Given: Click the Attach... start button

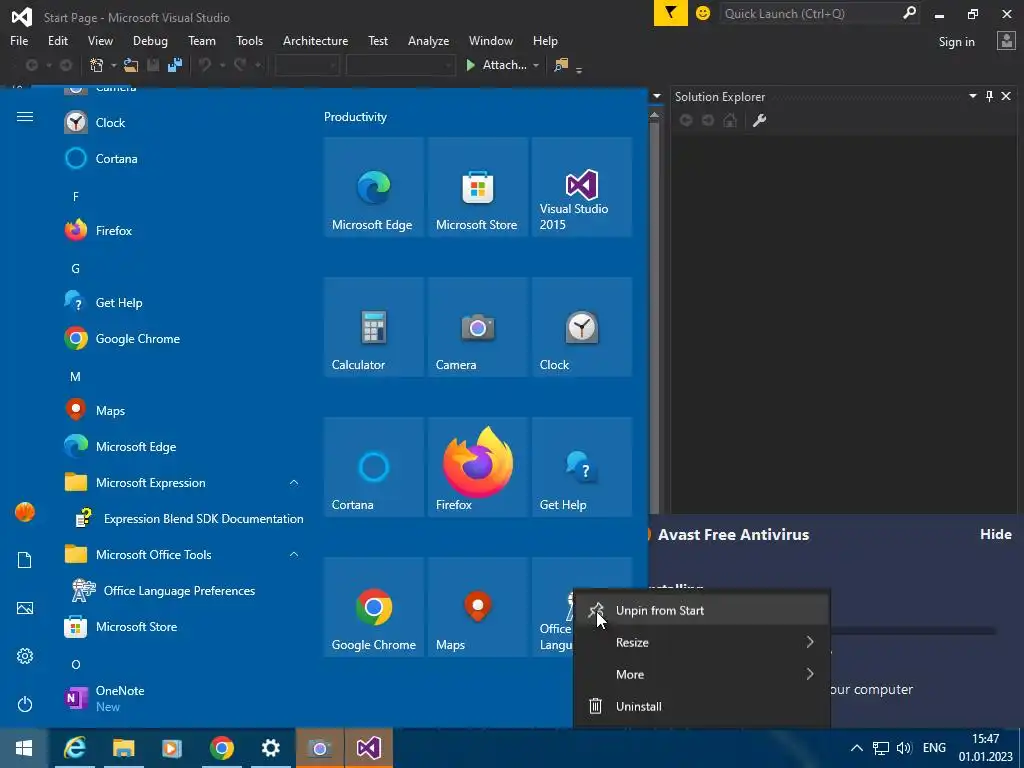Looking at the screenshot, I should pos(496,65).
